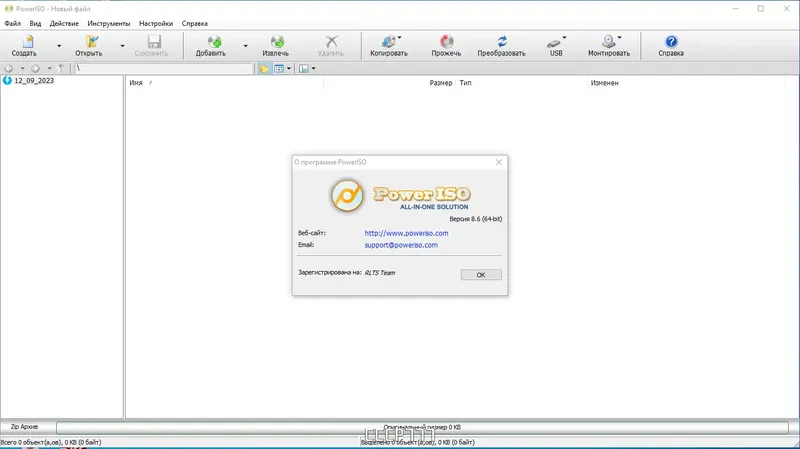Click the Открыть (Open) toolbar icon
This screenshot has height=449, width=800.
(92, 41)
